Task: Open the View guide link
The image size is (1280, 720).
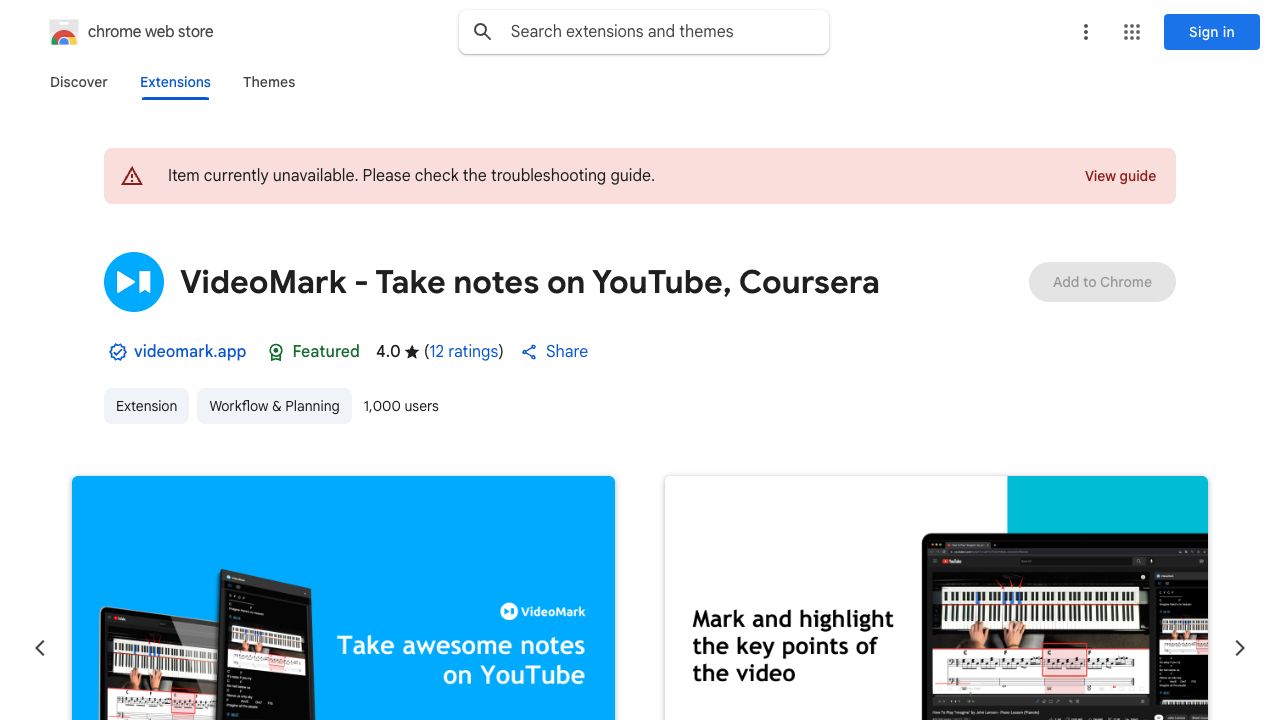Action: [x=1120, y=176]
